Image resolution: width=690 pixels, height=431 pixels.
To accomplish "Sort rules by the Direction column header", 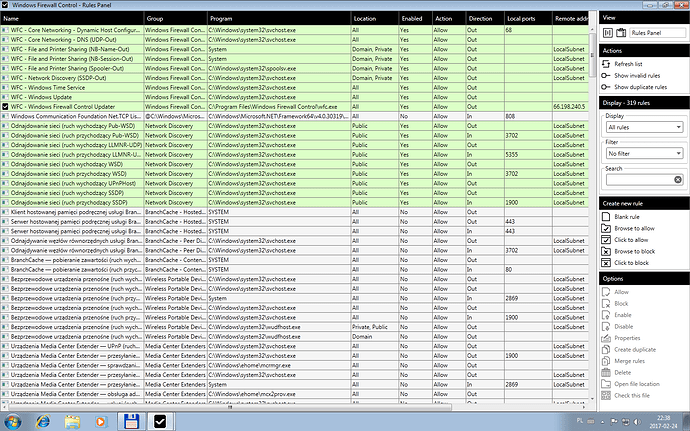I will [484, 18].
